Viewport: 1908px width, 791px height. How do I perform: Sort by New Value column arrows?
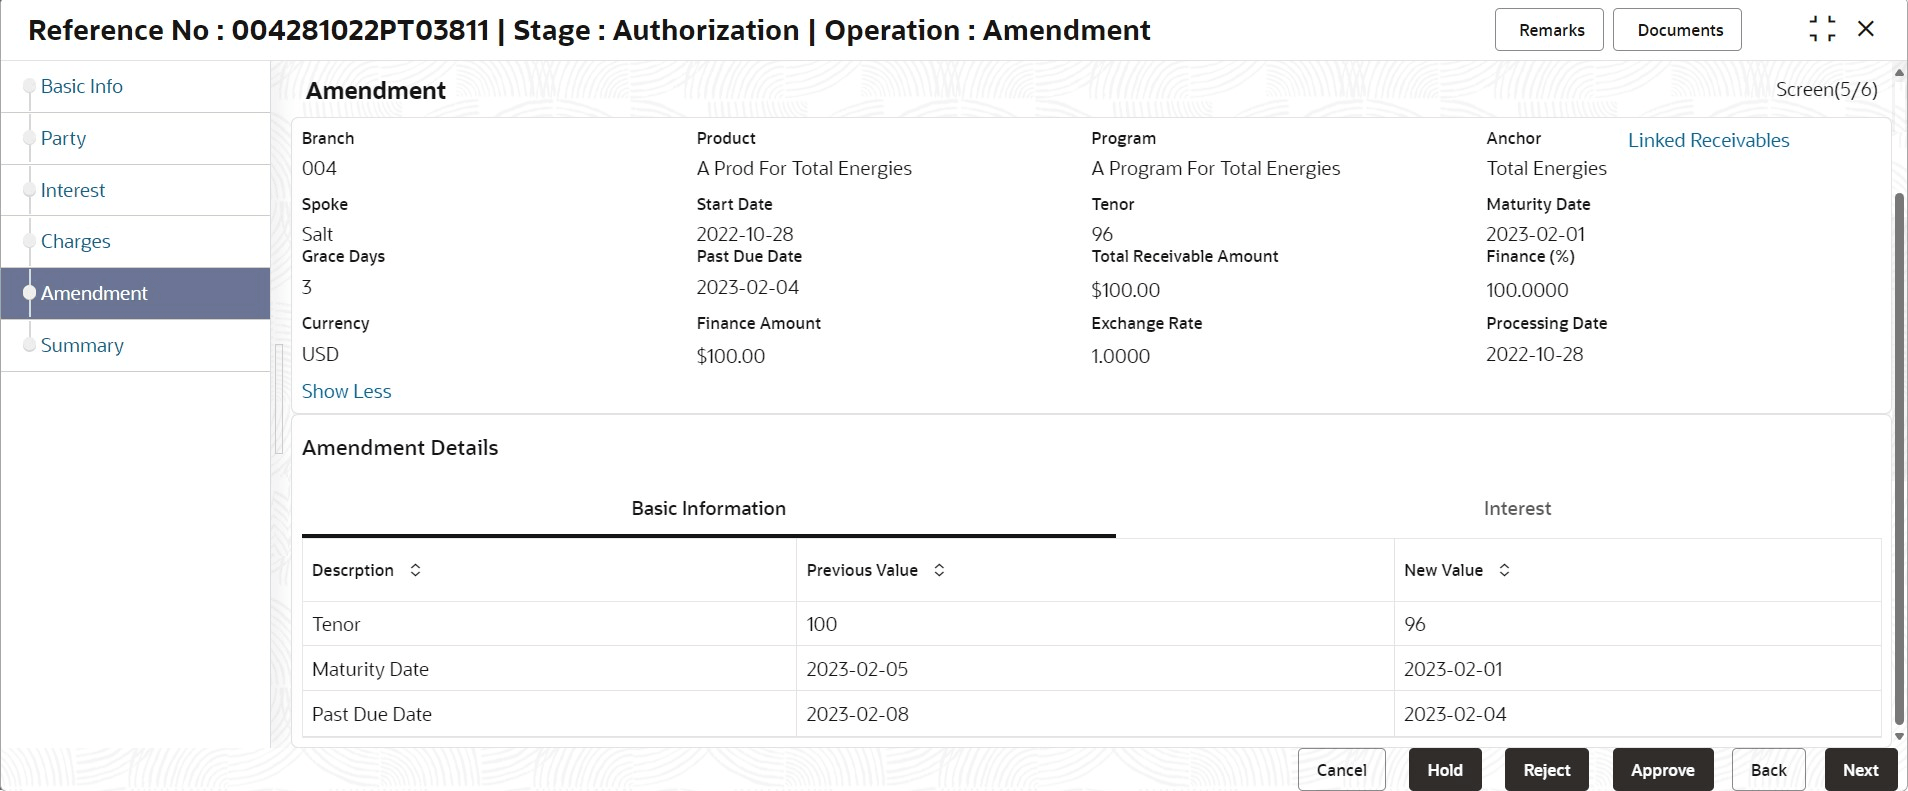click(x=1504, y=570)
